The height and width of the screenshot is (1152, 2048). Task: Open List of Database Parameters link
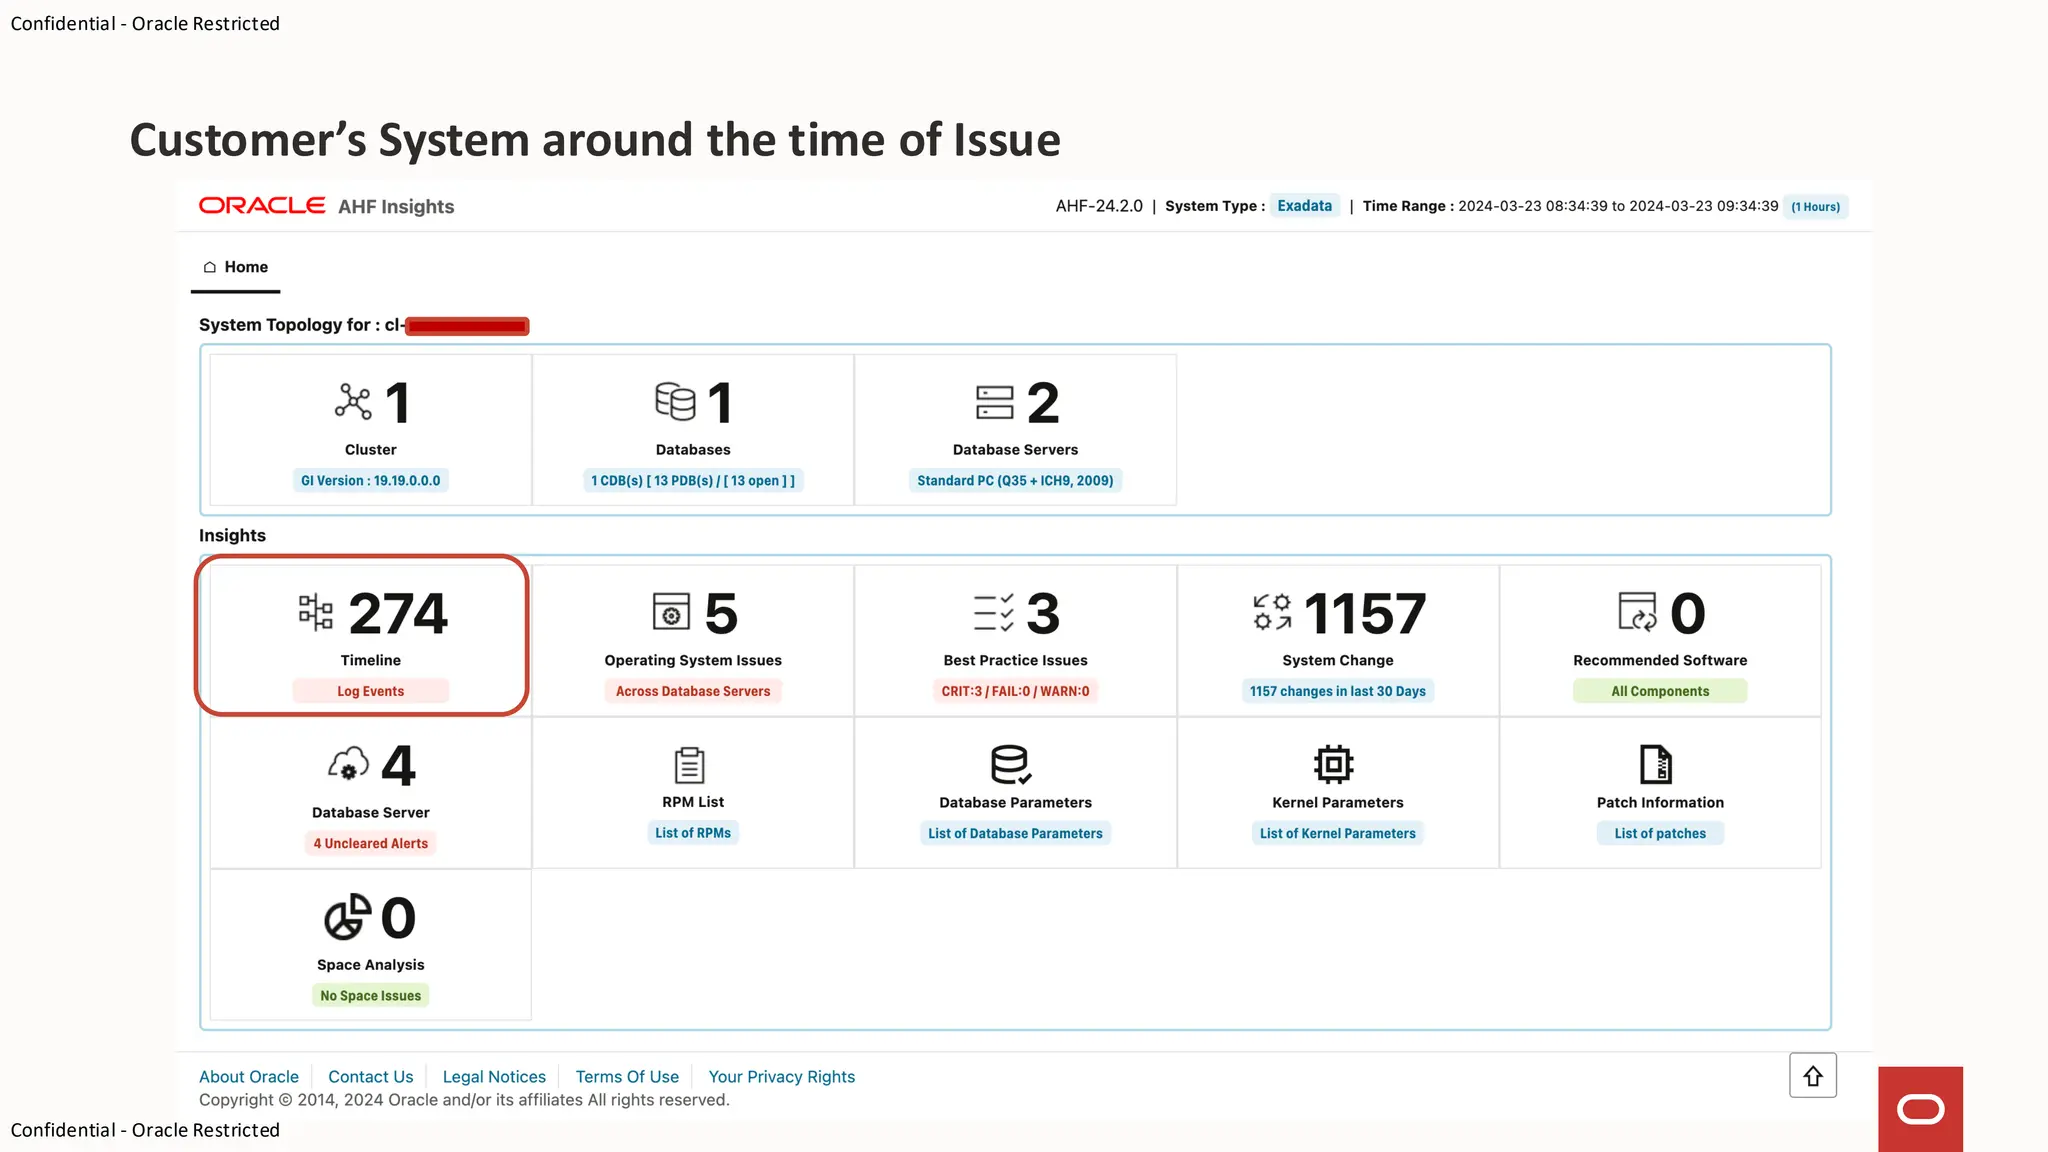coord(1015,833)
